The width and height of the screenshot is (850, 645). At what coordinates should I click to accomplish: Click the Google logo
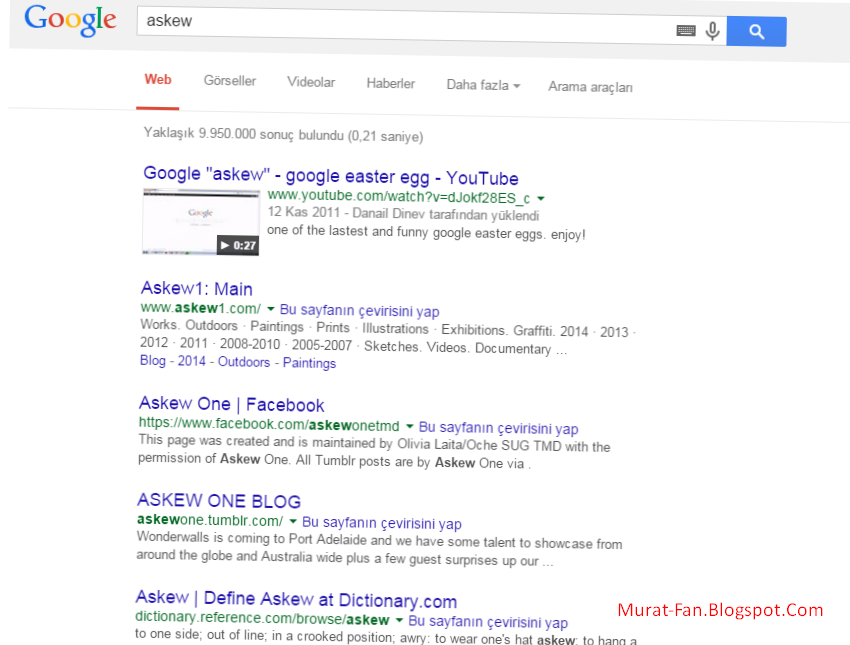[x=70, y=20]
